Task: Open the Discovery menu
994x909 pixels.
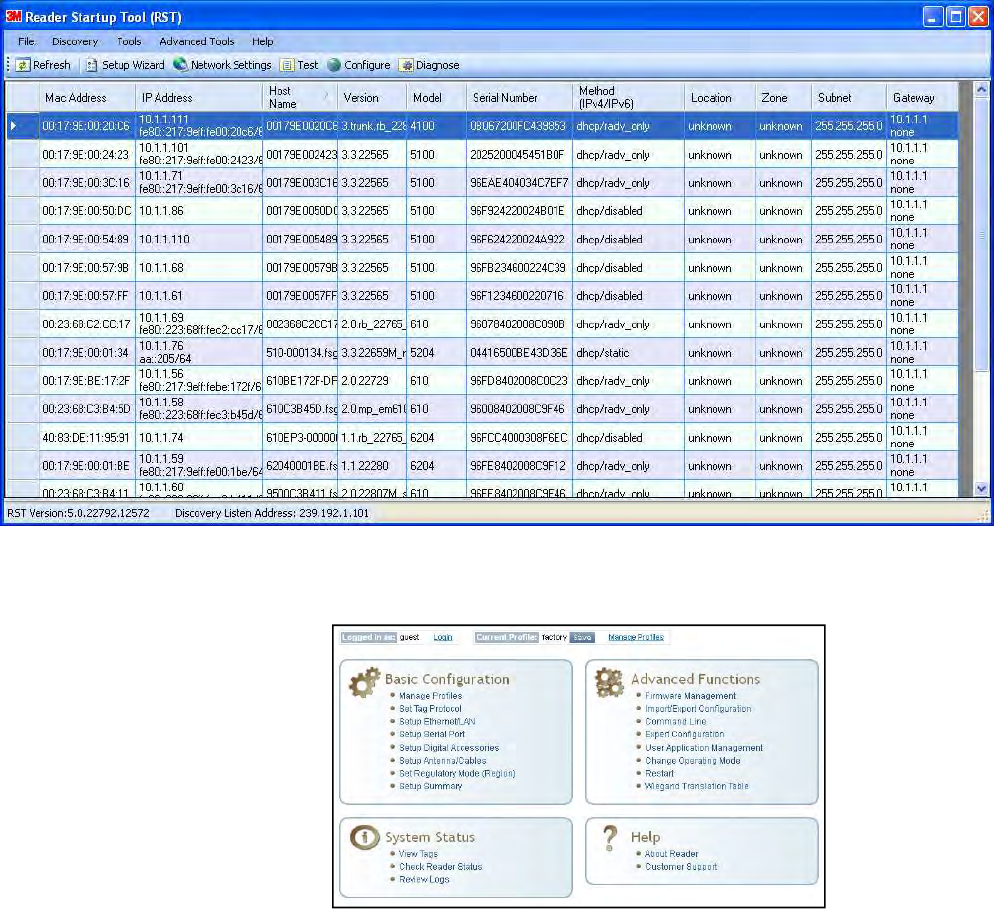Action: coord(75,42)
